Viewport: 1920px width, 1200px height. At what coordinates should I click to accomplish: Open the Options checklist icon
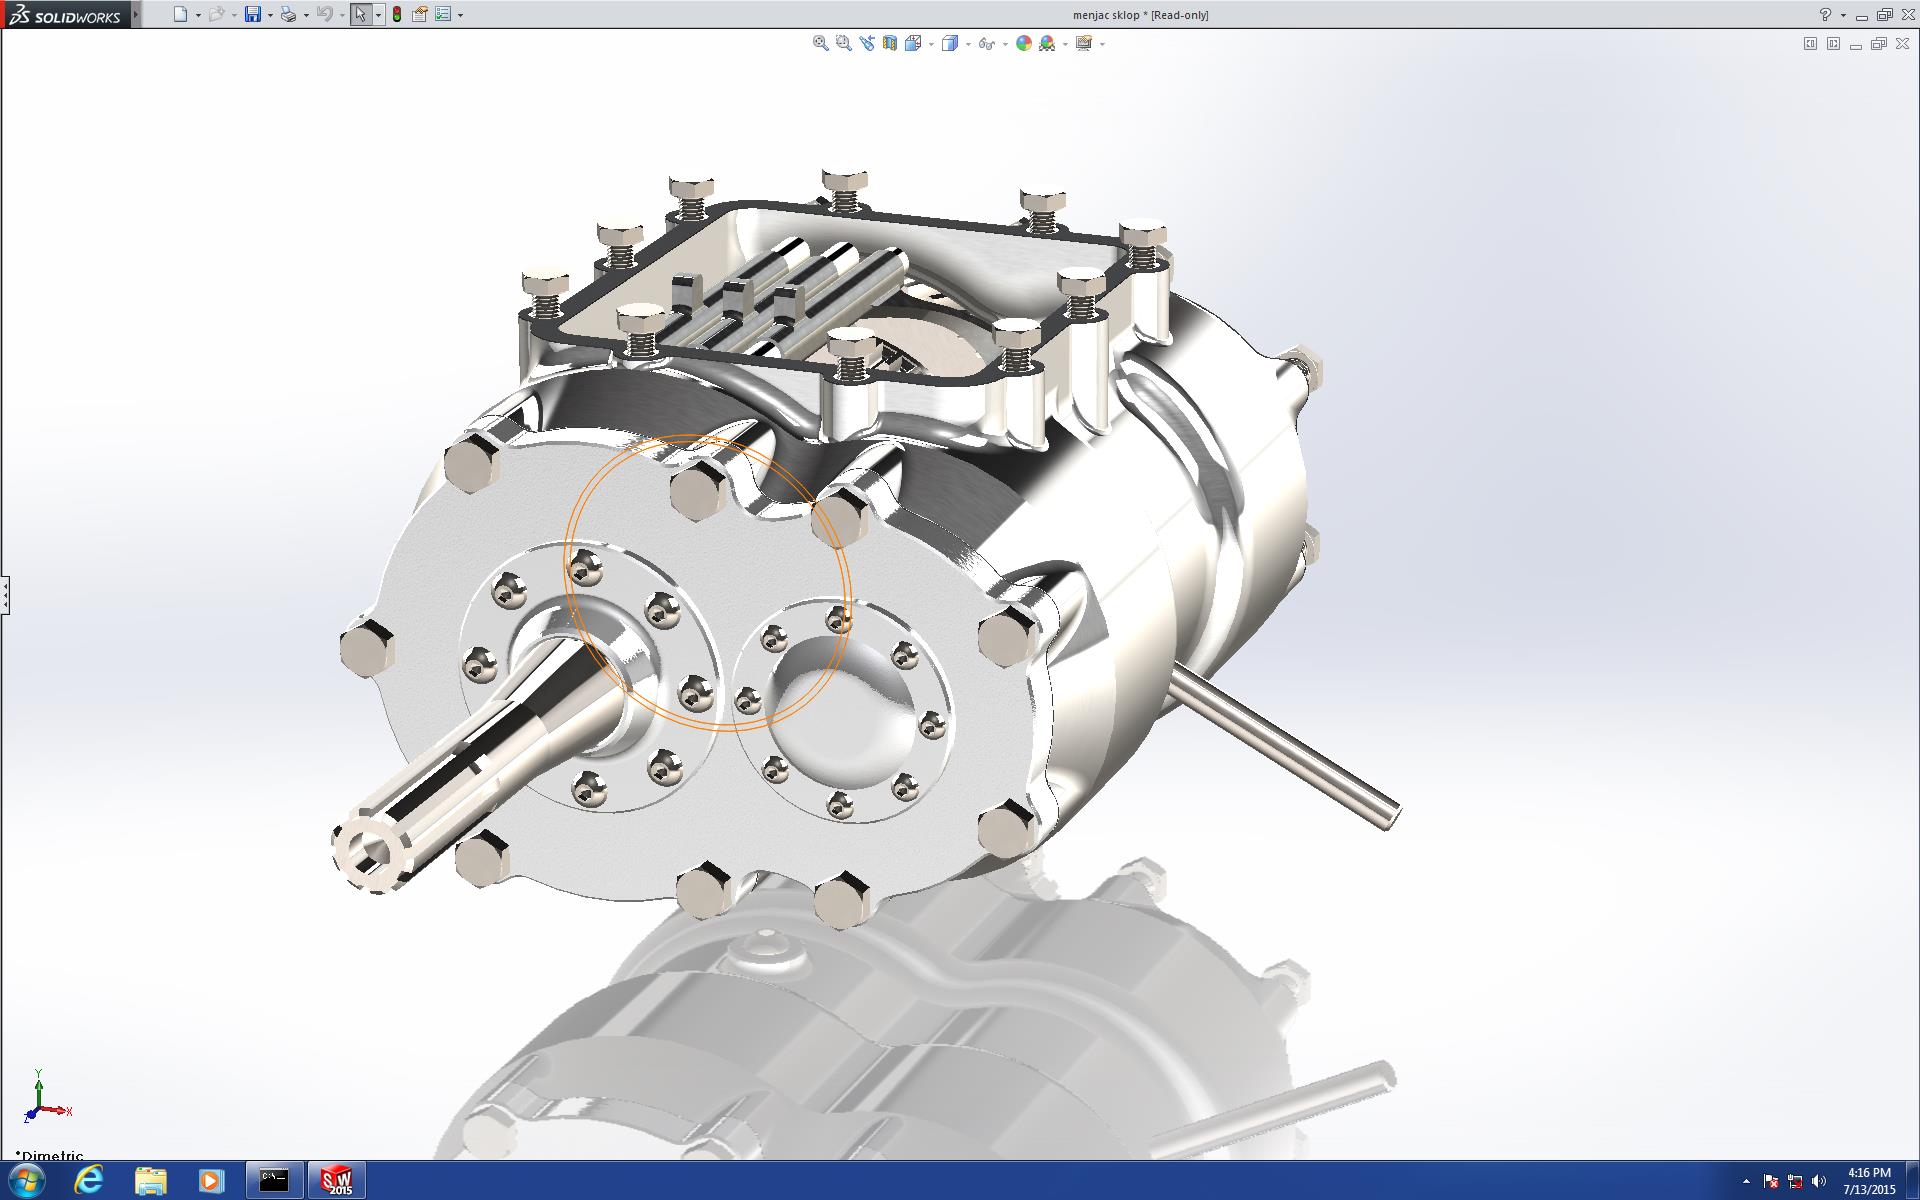[443, 14]
